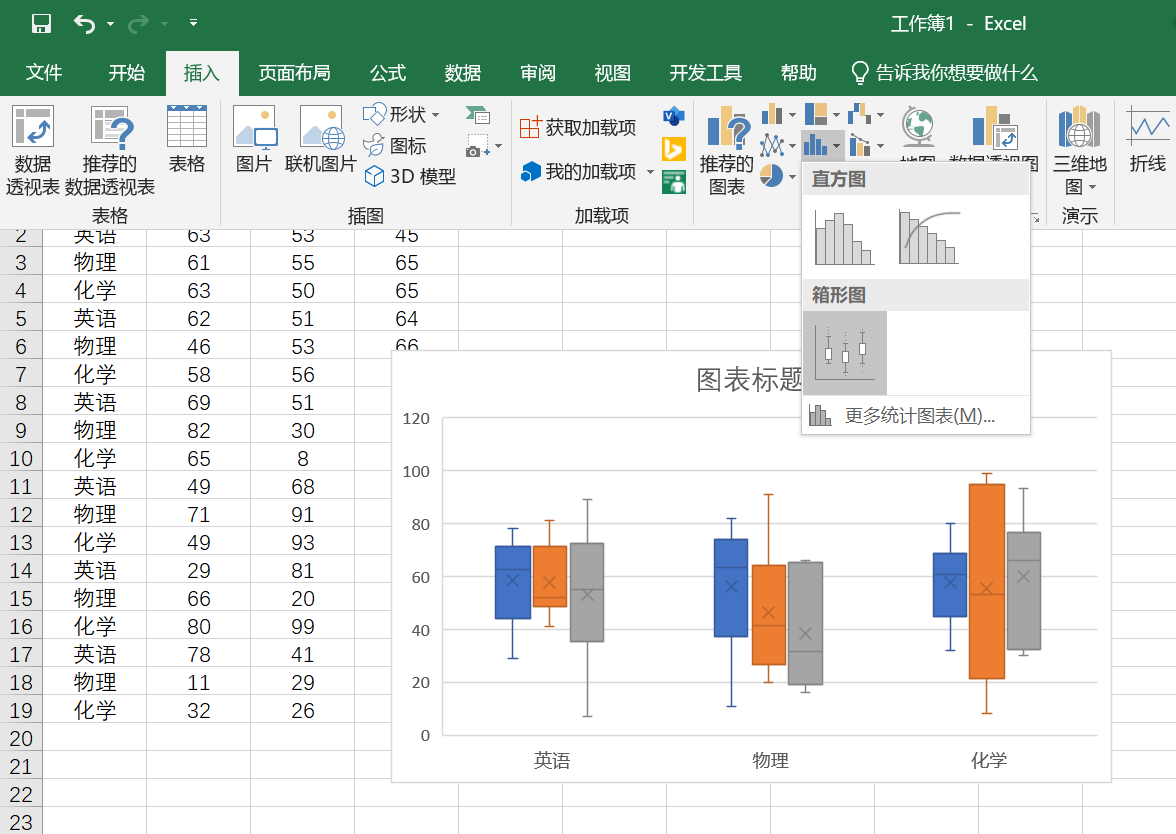Click the 3D Map (三维地图) button

1080,150
